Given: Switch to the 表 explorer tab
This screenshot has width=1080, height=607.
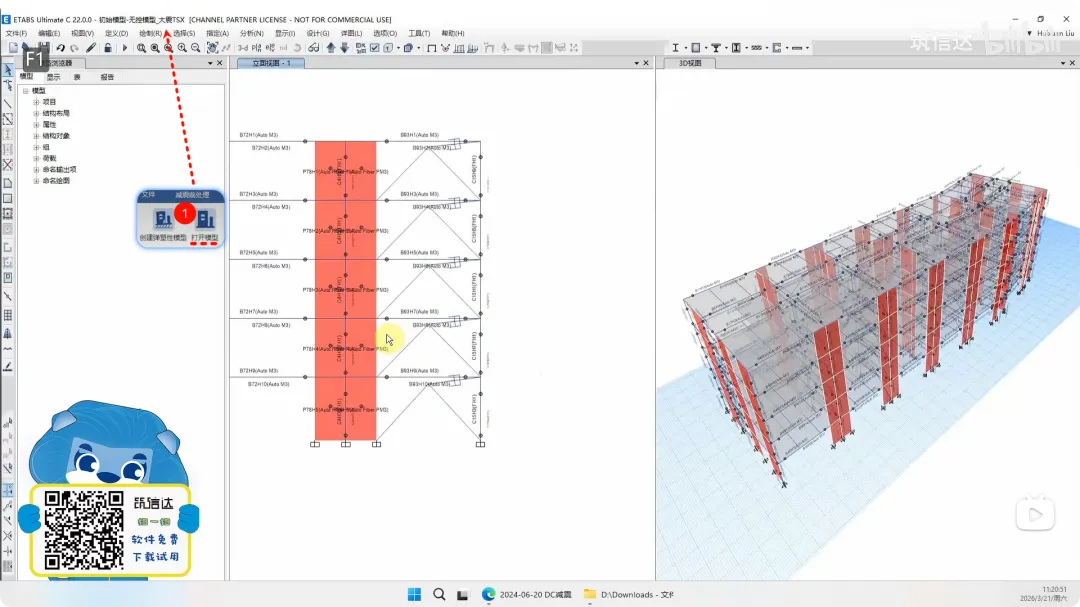Looking at the screenshot, I should (77, 77).
